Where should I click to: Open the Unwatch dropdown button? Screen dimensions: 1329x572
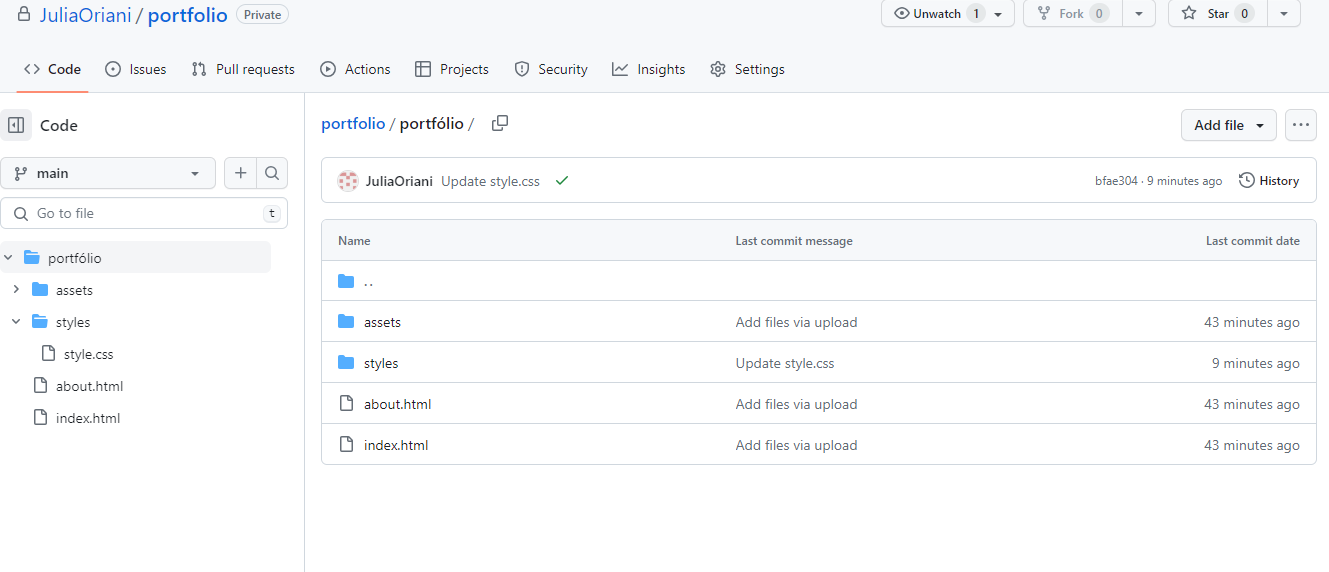948,14
